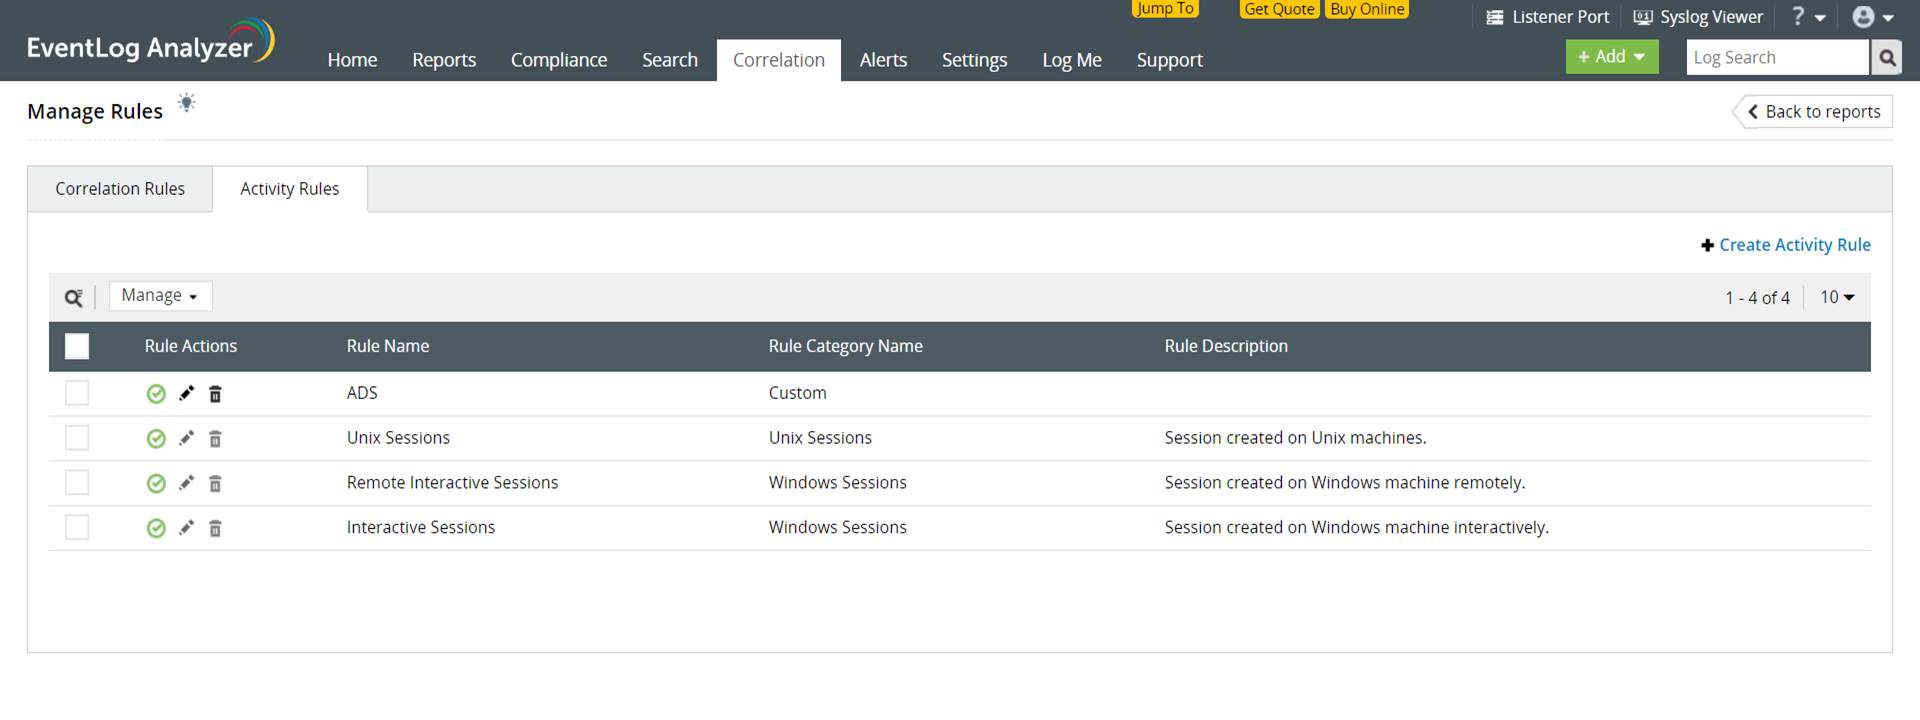Screen dimensions: 1920x720
Task: Select the Unix Sessions row checkbox
Action: point(77,438)
